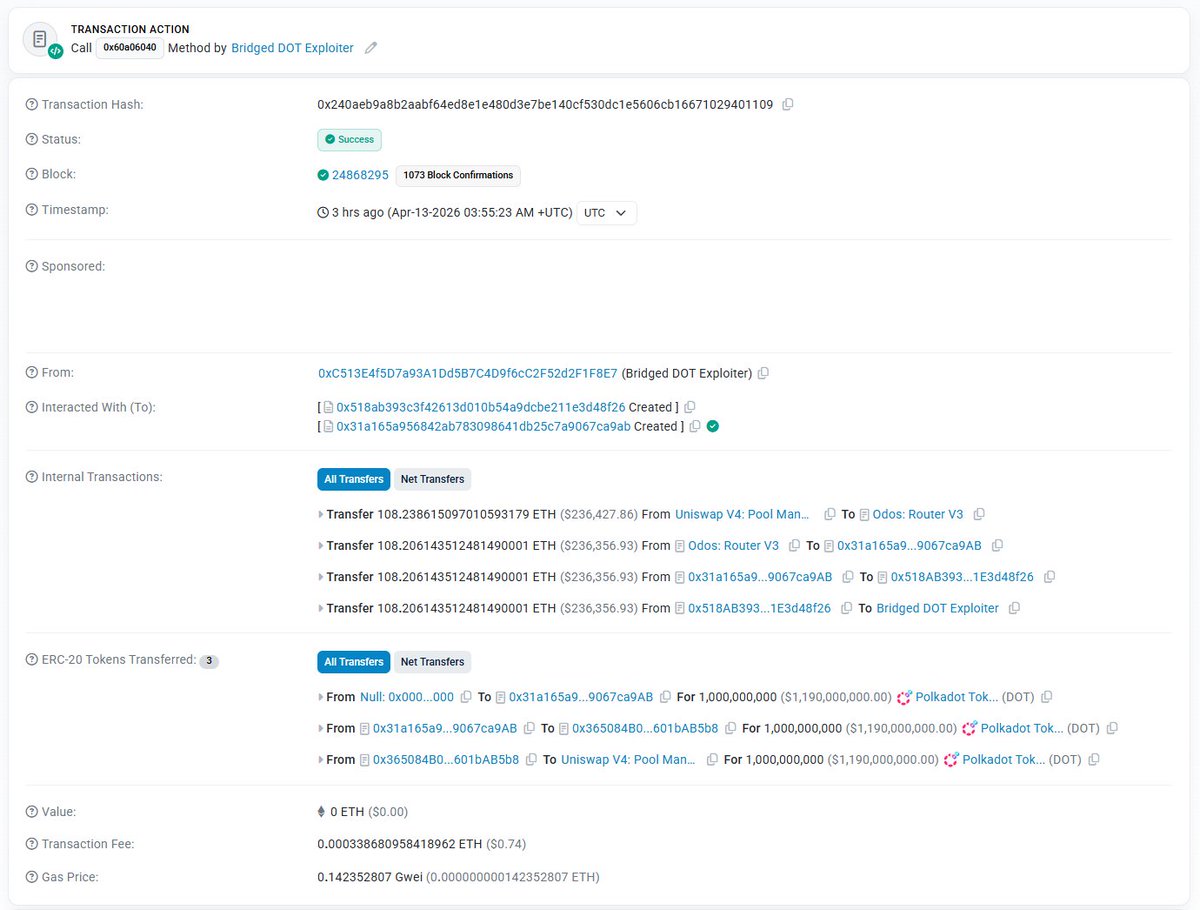
Task: Copy the From address
Action: (x=763, y=373)
